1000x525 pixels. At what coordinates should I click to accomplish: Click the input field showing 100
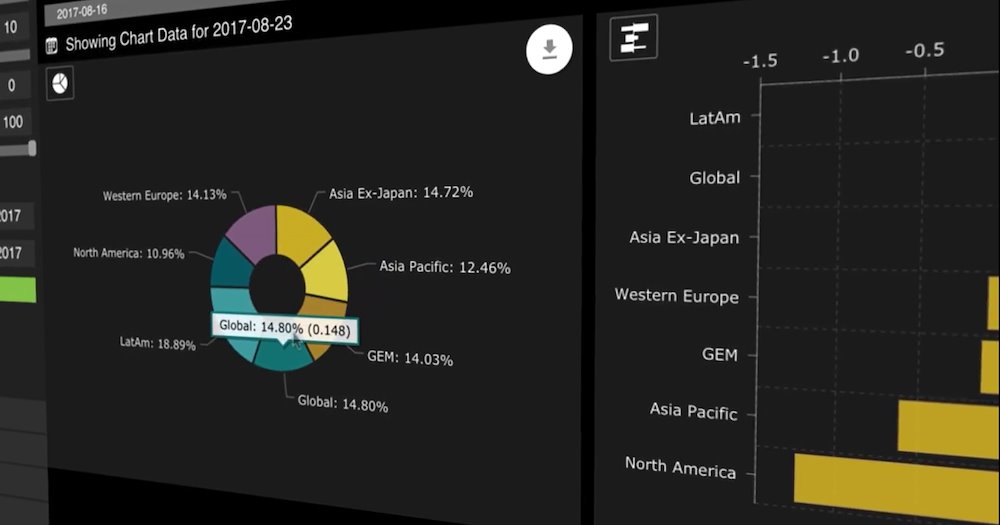[16, 122]
